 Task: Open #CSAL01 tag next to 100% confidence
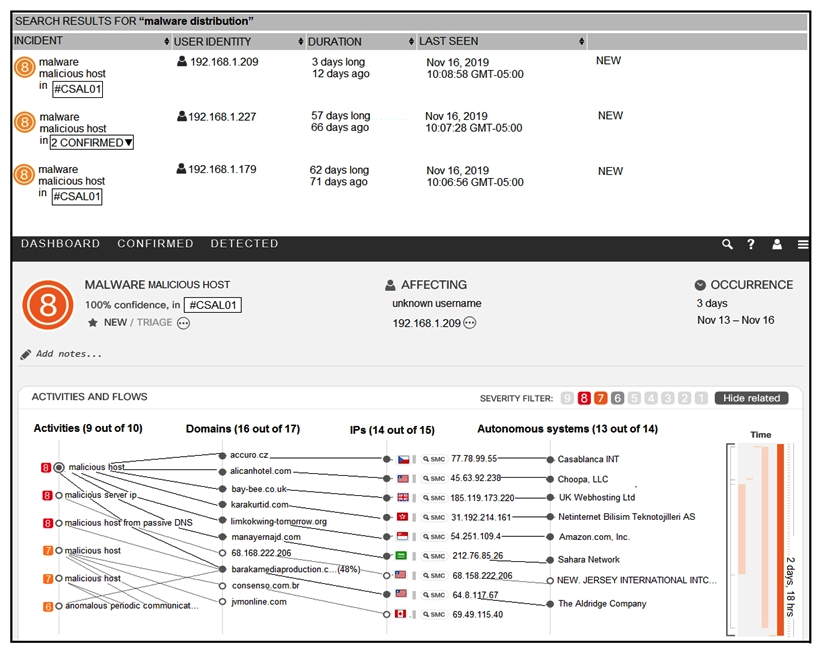pos(213,305)
